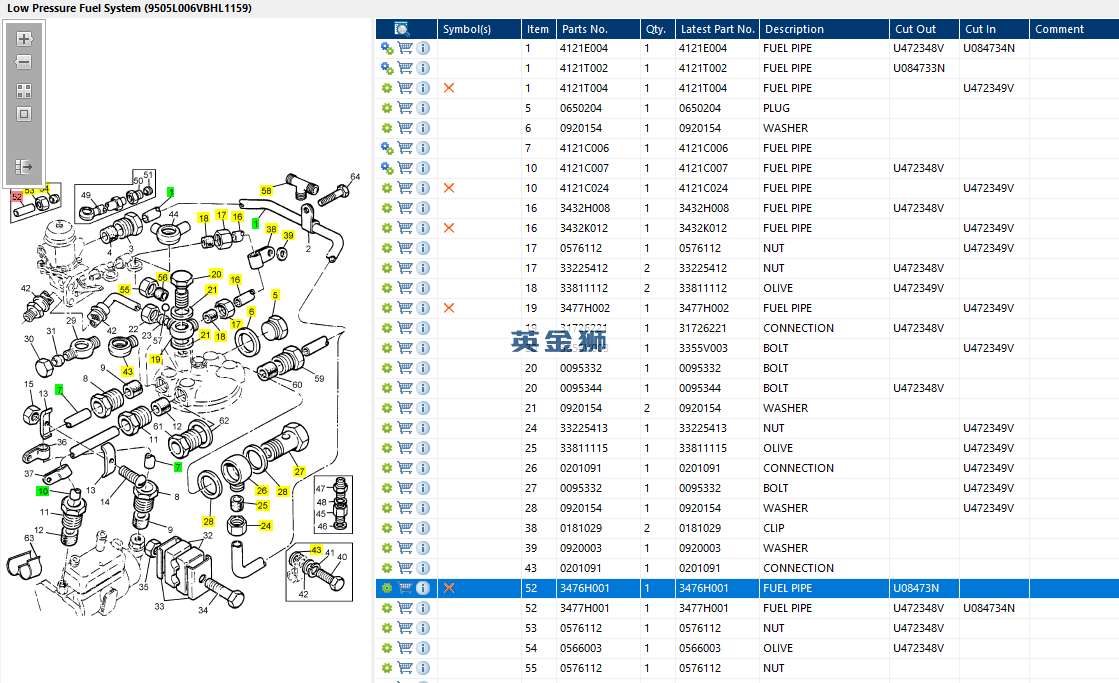Click diagram hotspot 39
Screen dimensions: 1119x683
[288, 235]
